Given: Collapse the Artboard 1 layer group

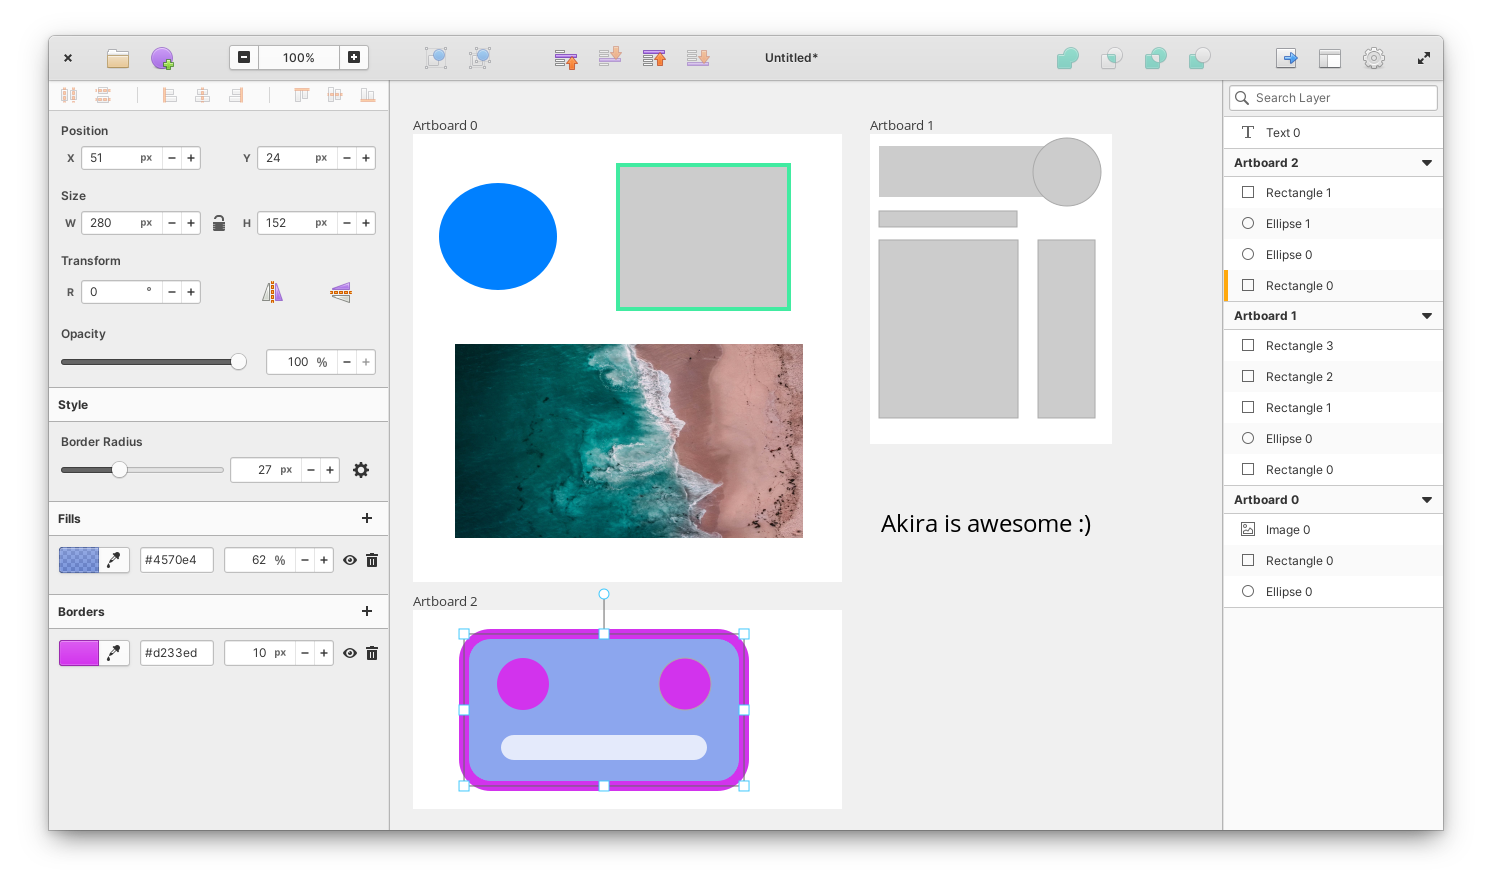Looking at the screenshot, I should pyautogui.click(x=1426, y=316).
